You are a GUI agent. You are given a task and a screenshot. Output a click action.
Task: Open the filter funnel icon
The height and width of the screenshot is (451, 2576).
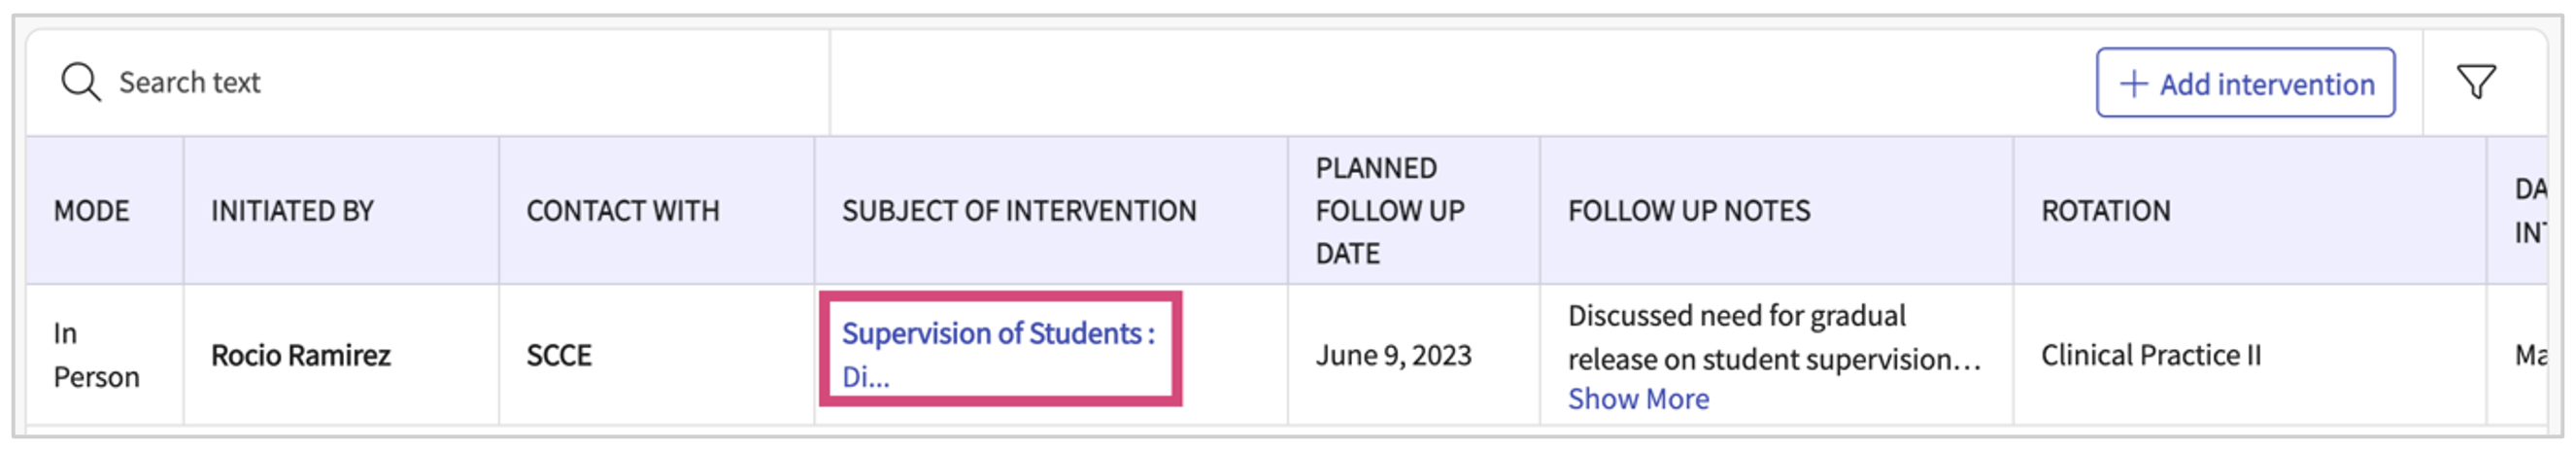coord(2476,82)
